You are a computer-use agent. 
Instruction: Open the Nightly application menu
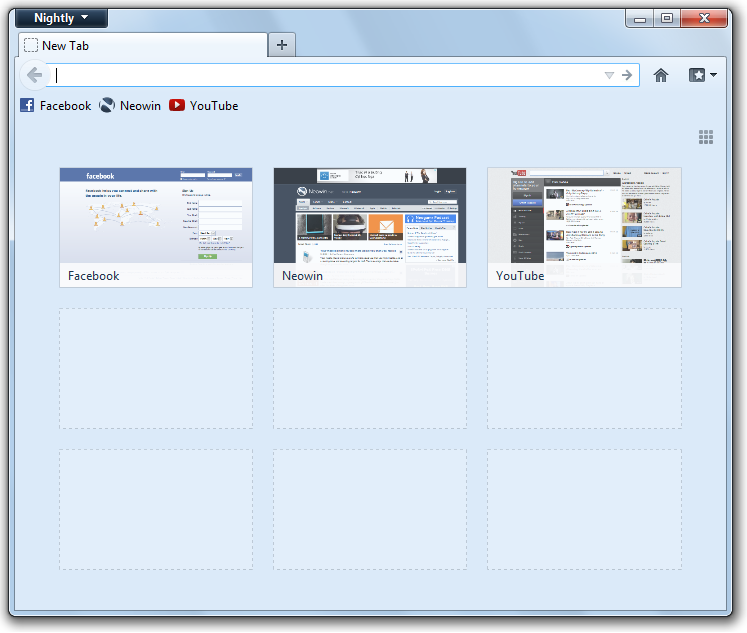(61, 18)
